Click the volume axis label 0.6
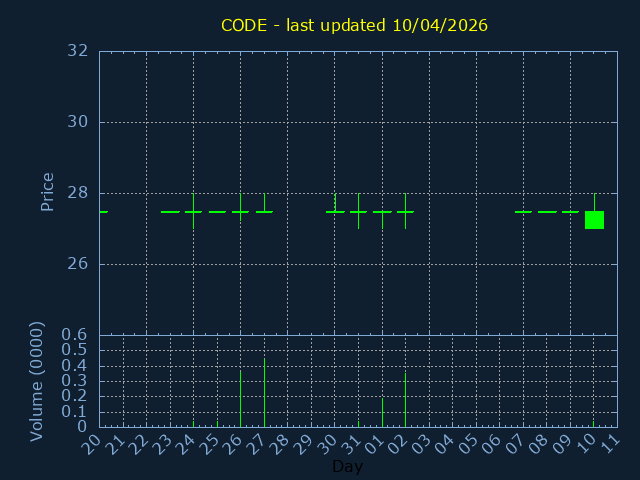This screenshot has height=480, width=640. [74, 335]
